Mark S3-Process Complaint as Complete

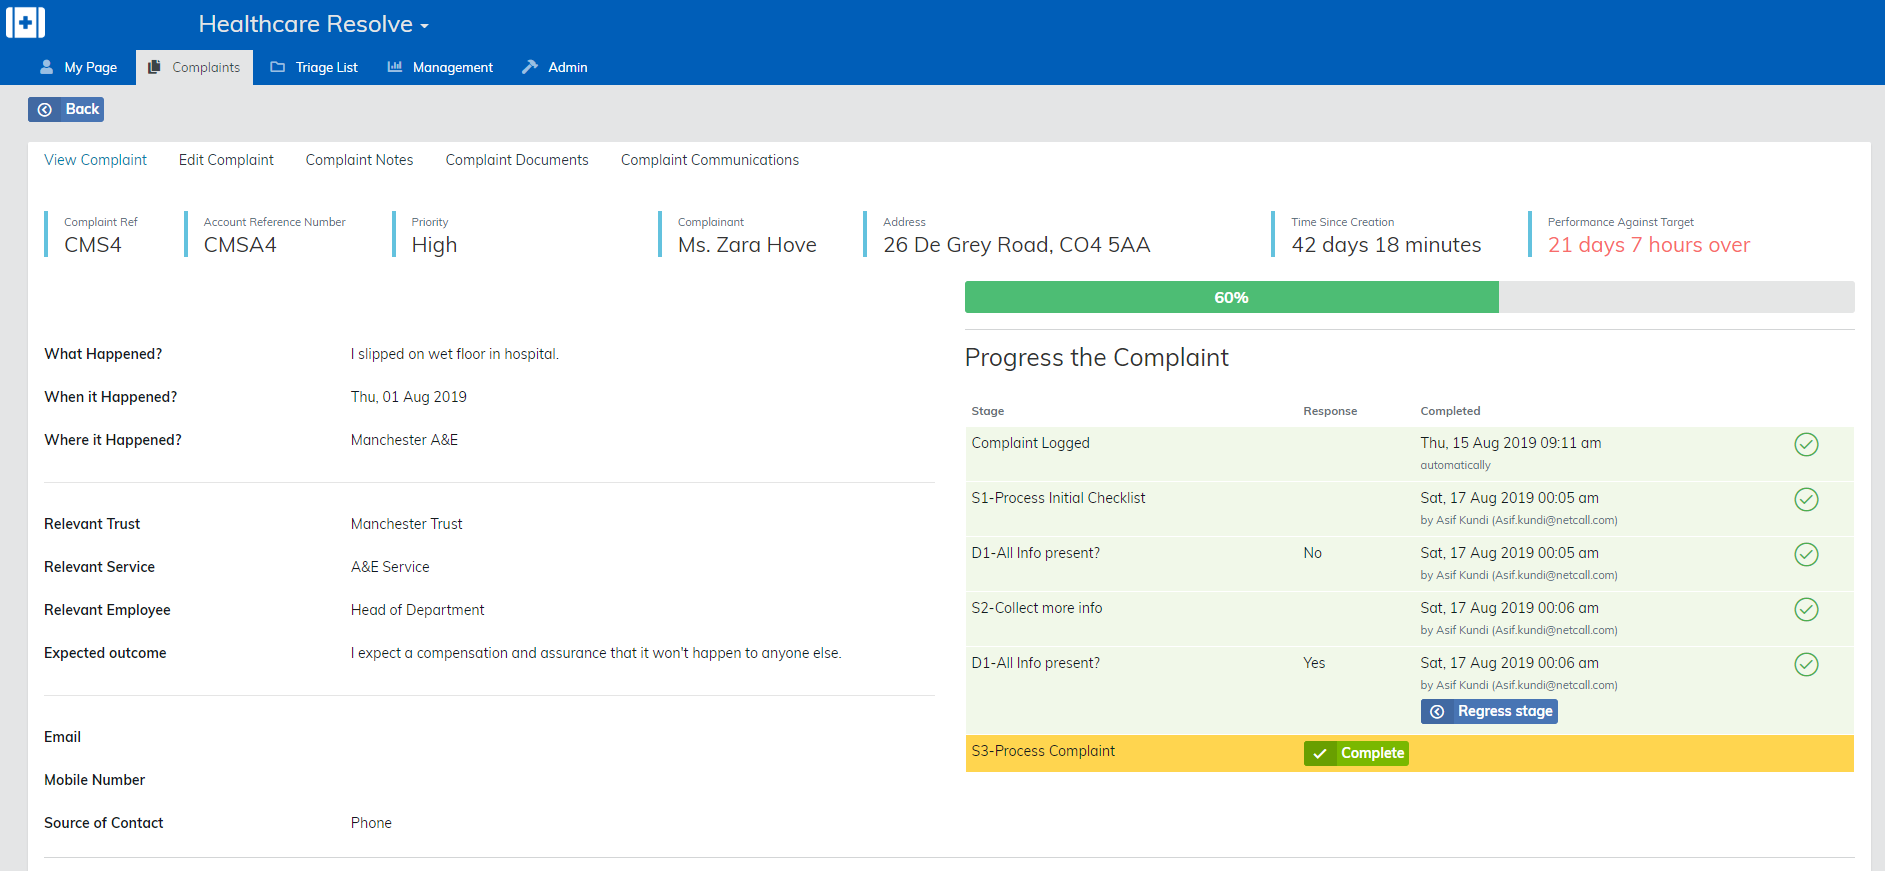(1355, 753)
